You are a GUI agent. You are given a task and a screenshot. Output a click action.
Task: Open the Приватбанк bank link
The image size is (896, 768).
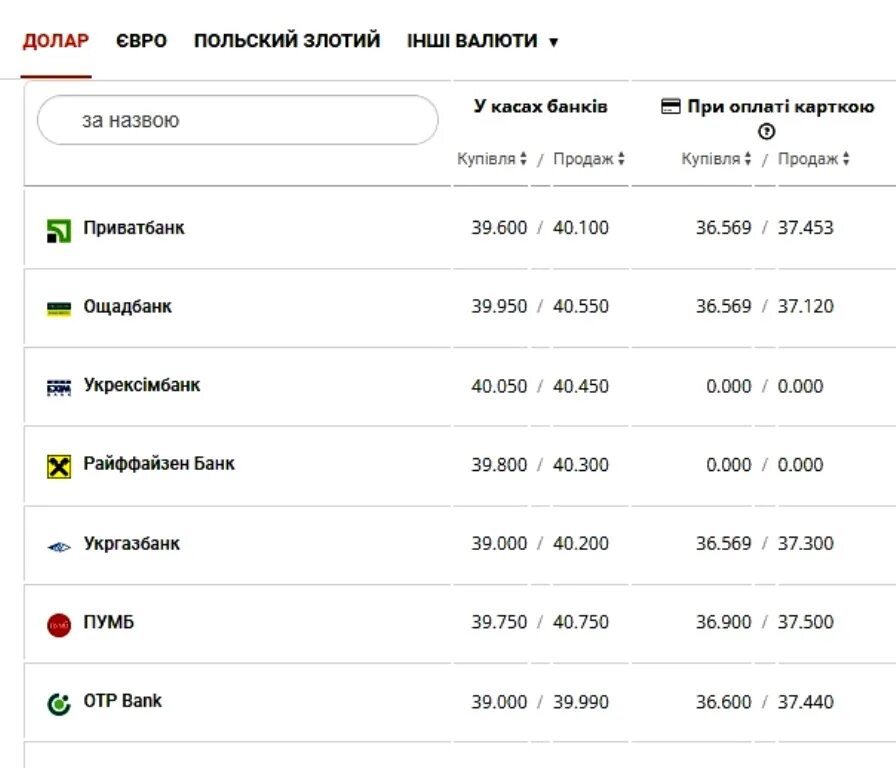(134, 228)
